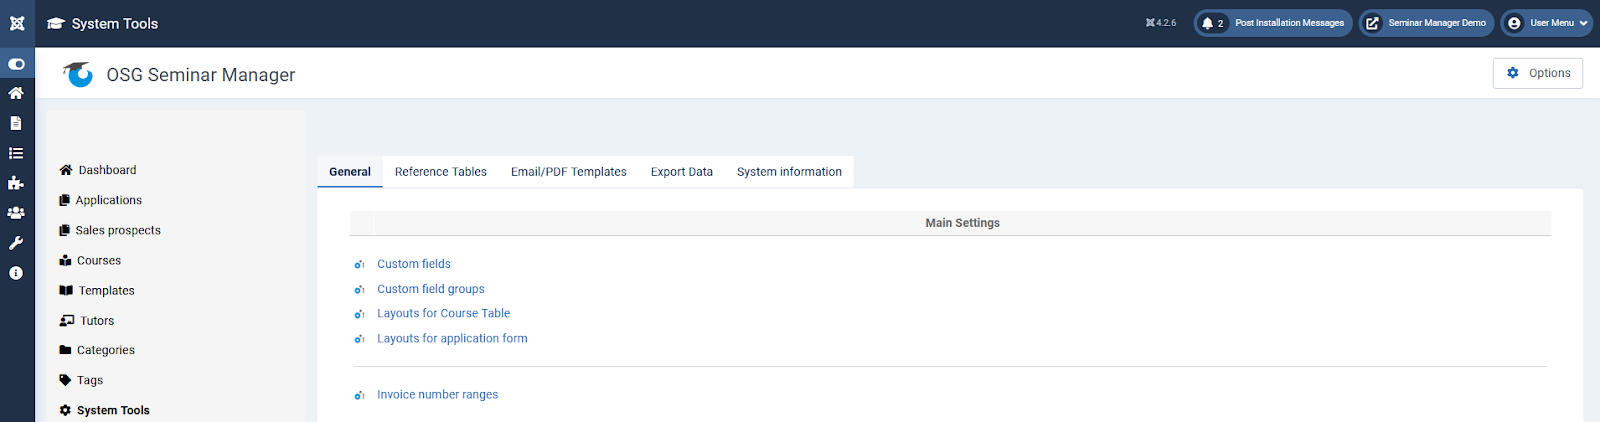Click the settings icon beside Custom fields

coord(359,265)
